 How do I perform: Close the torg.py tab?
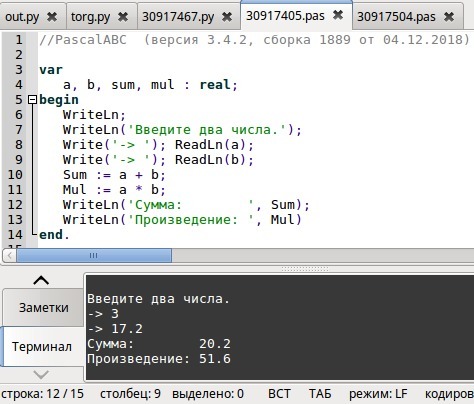point(123,17)
